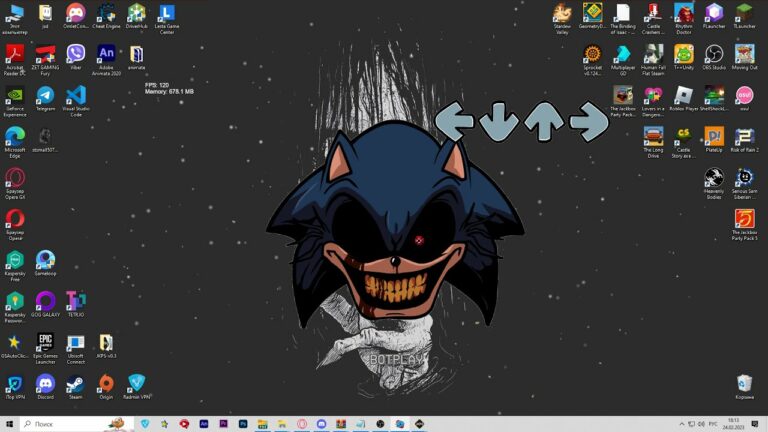Screen dimensions: 768x432
Task: Open Epic Games Launcher shortcut
Action: 45,348
